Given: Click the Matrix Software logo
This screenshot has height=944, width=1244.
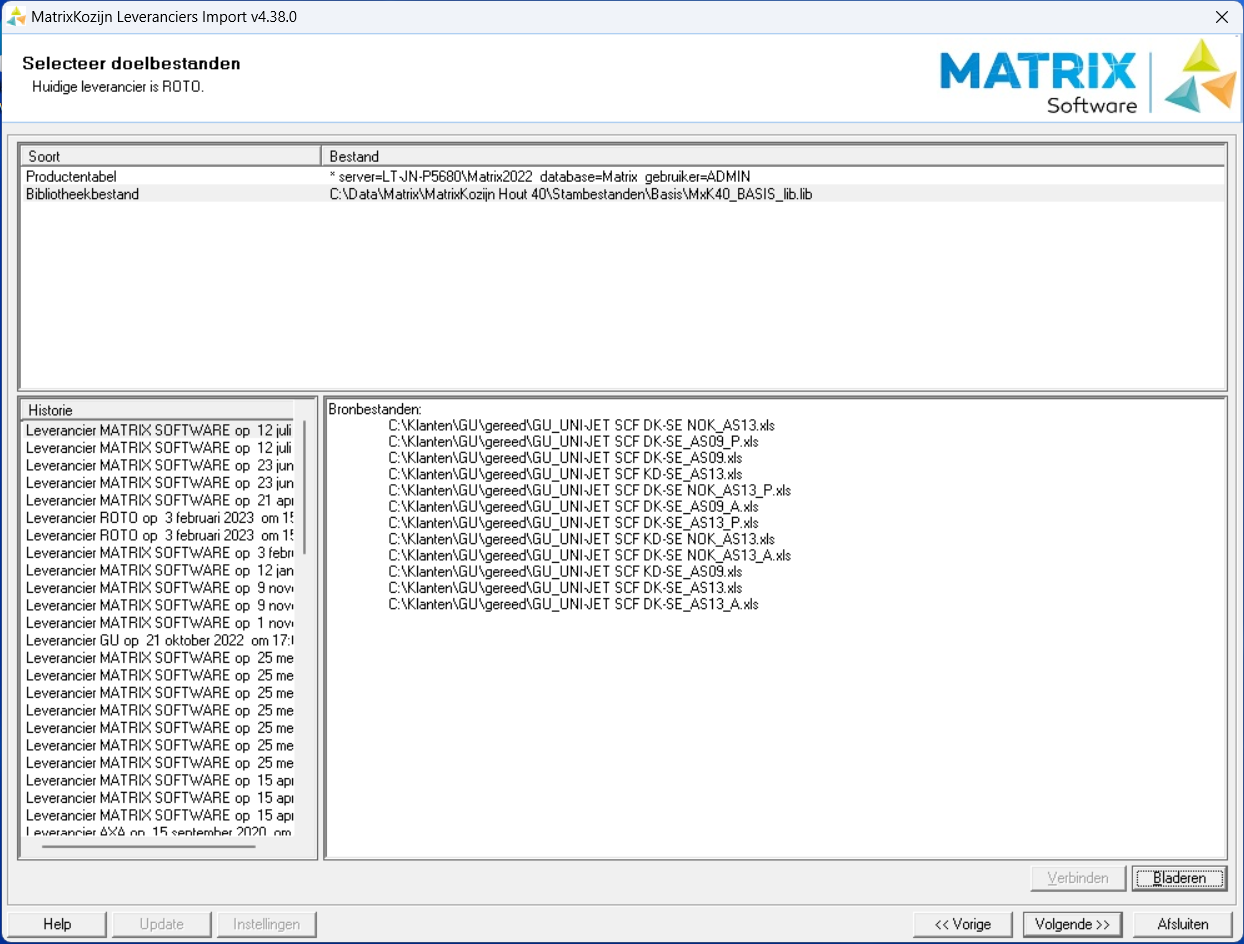Looking at the screenshot, I should point(1088,76).
